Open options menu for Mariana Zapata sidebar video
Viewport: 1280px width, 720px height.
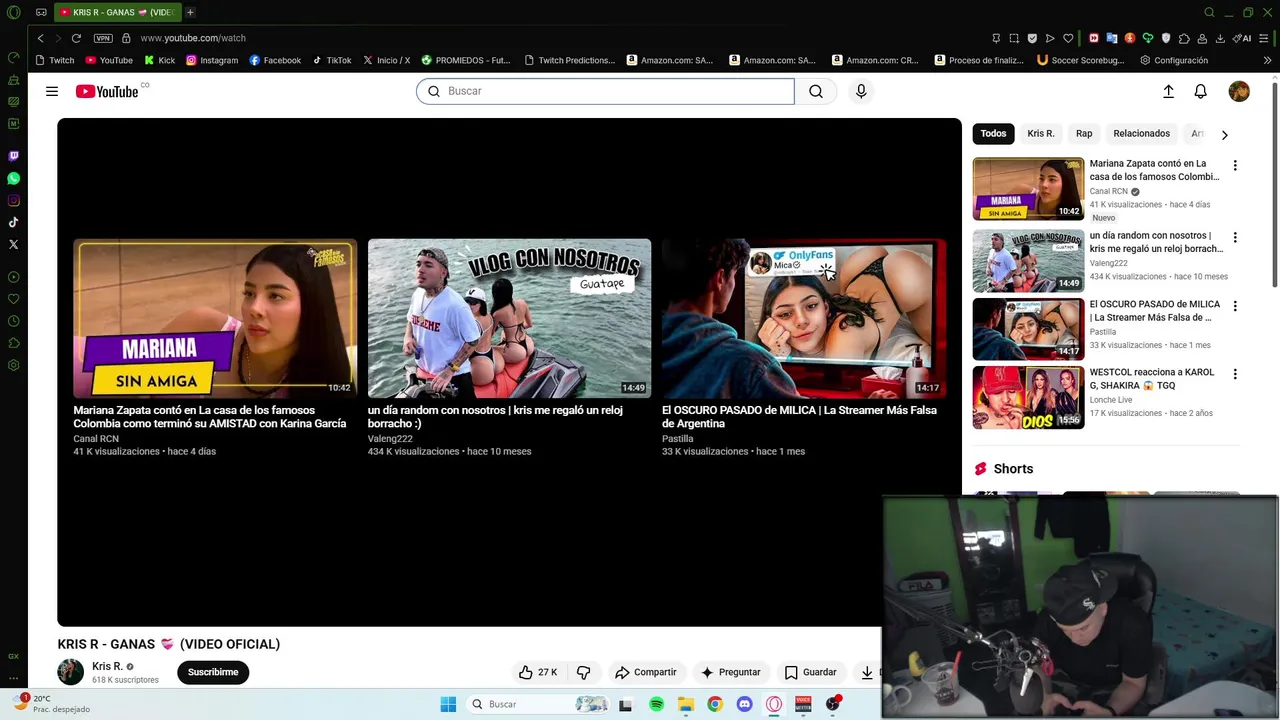point(1235,165)
